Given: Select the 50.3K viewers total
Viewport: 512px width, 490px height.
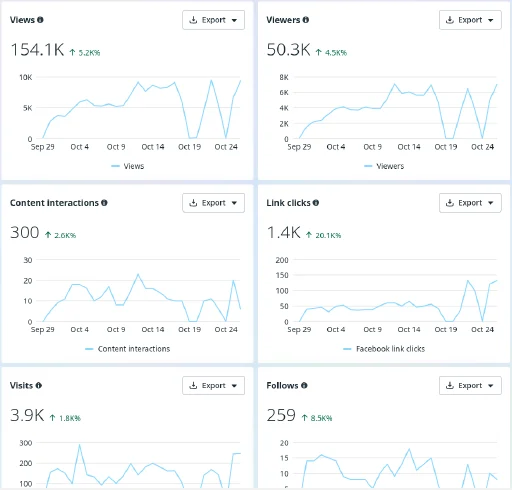Looking at the screenshot, I should 289,50.
